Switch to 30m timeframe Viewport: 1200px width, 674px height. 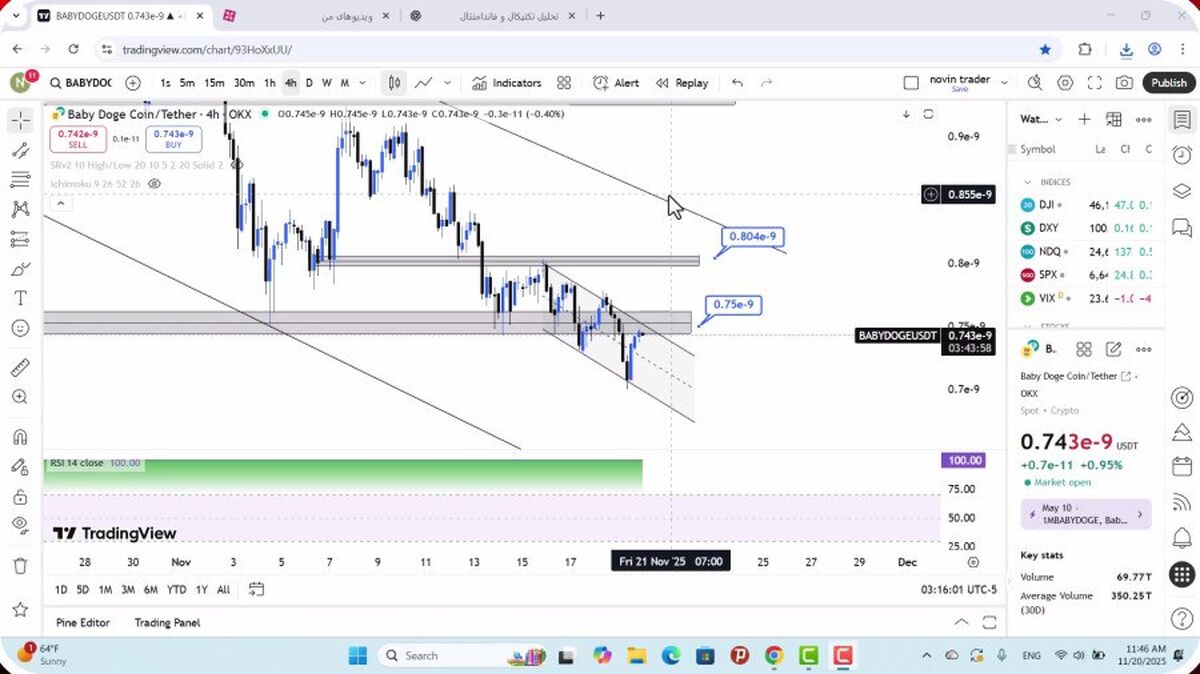[x=243, y=83]
